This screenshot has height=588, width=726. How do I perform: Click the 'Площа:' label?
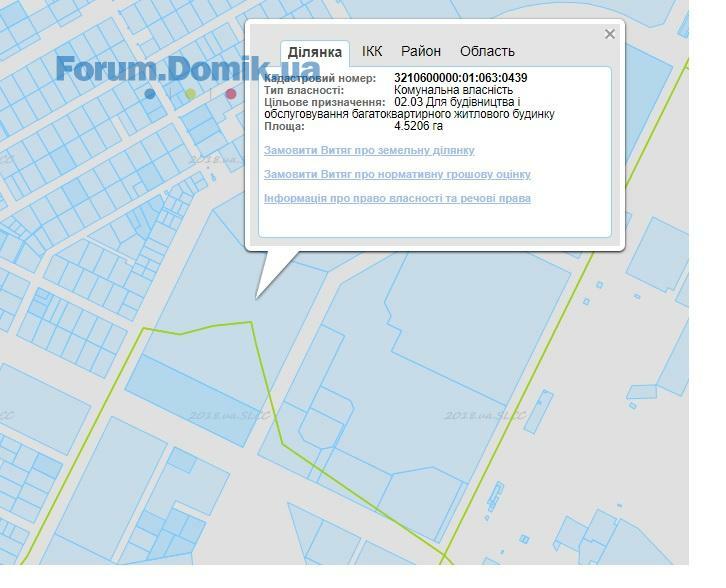[284, 126]
